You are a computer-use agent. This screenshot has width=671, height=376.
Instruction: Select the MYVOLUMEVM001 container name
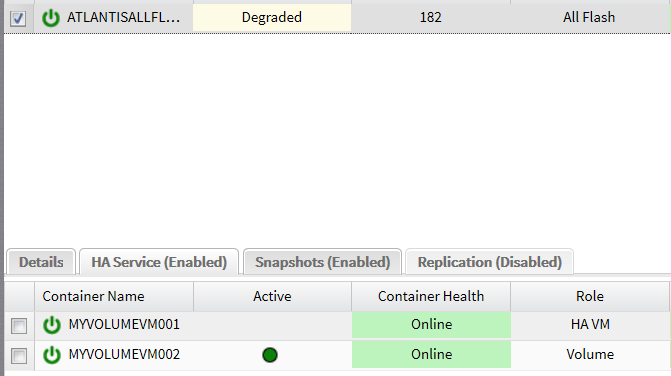pyautogui.click(x=124, y=325)
